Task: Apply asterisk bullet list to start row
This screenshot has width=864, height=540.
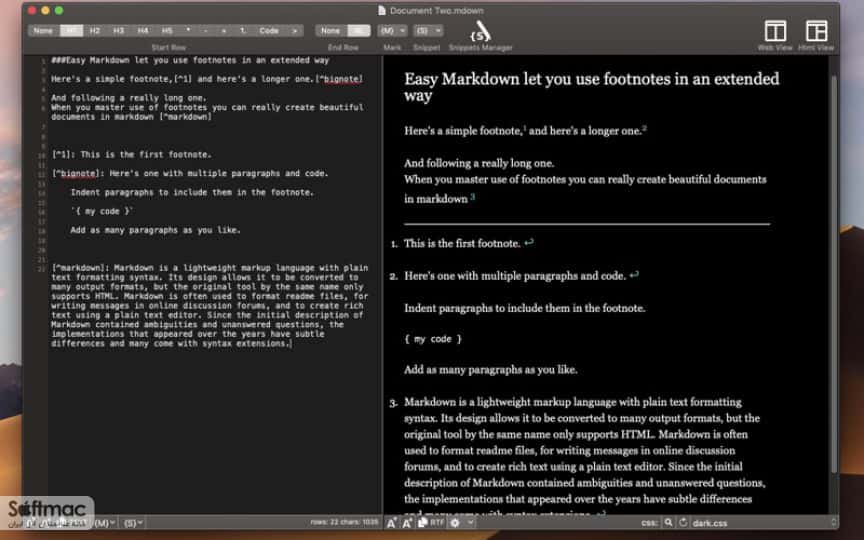Action: [x=188, y=31]
